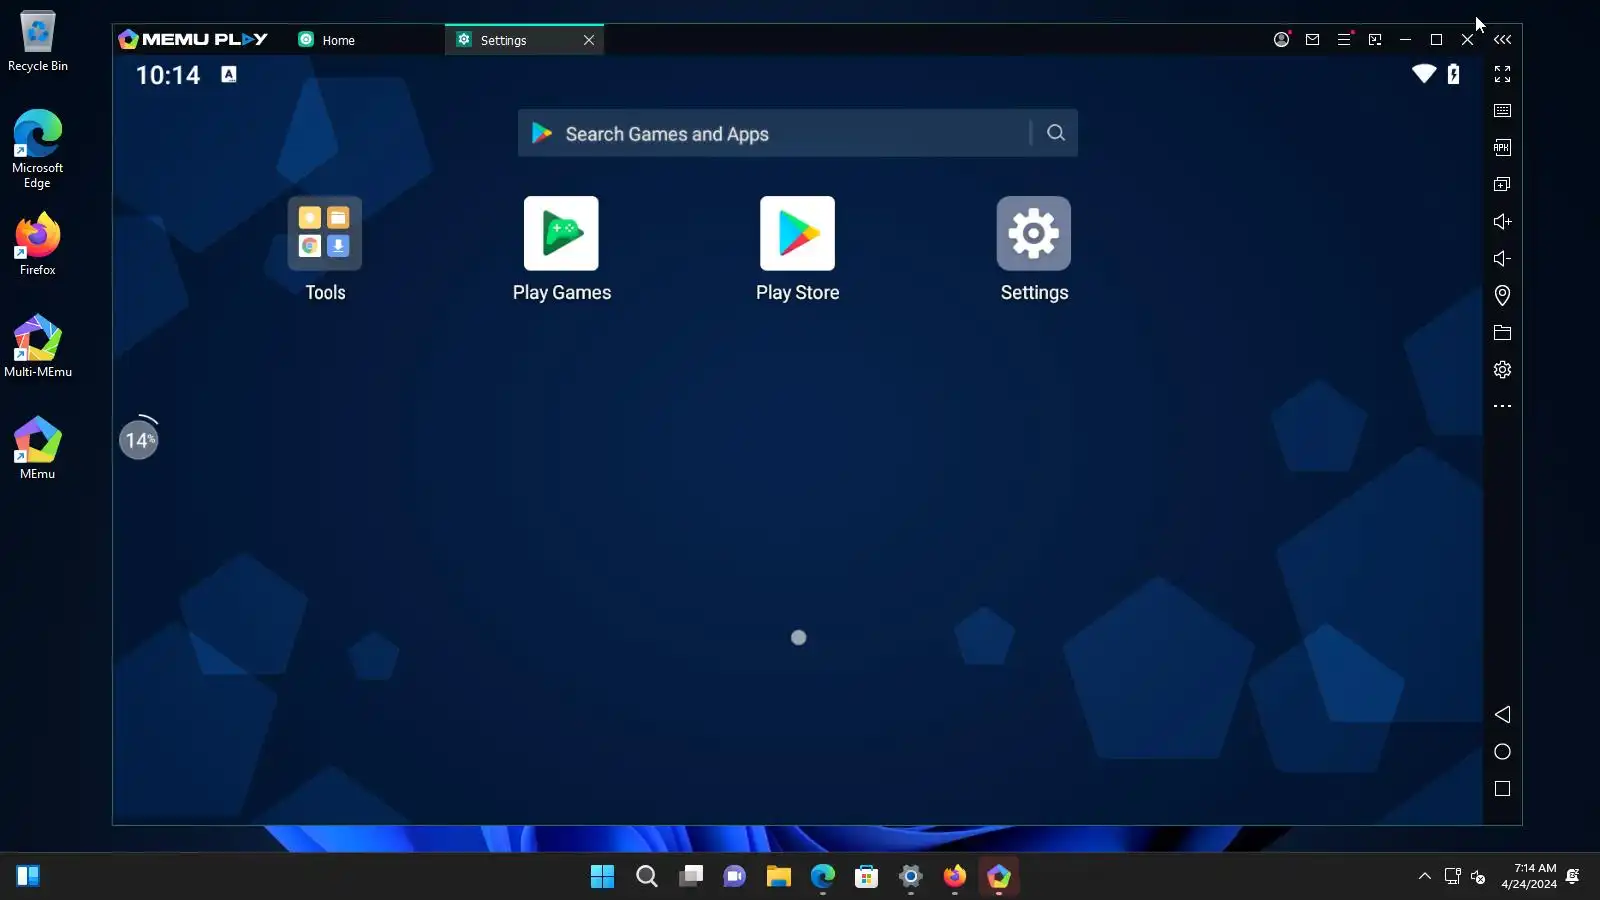Open the Windows widgets panel button
The width and height of the screenshot is (1600, 900).
28,877
